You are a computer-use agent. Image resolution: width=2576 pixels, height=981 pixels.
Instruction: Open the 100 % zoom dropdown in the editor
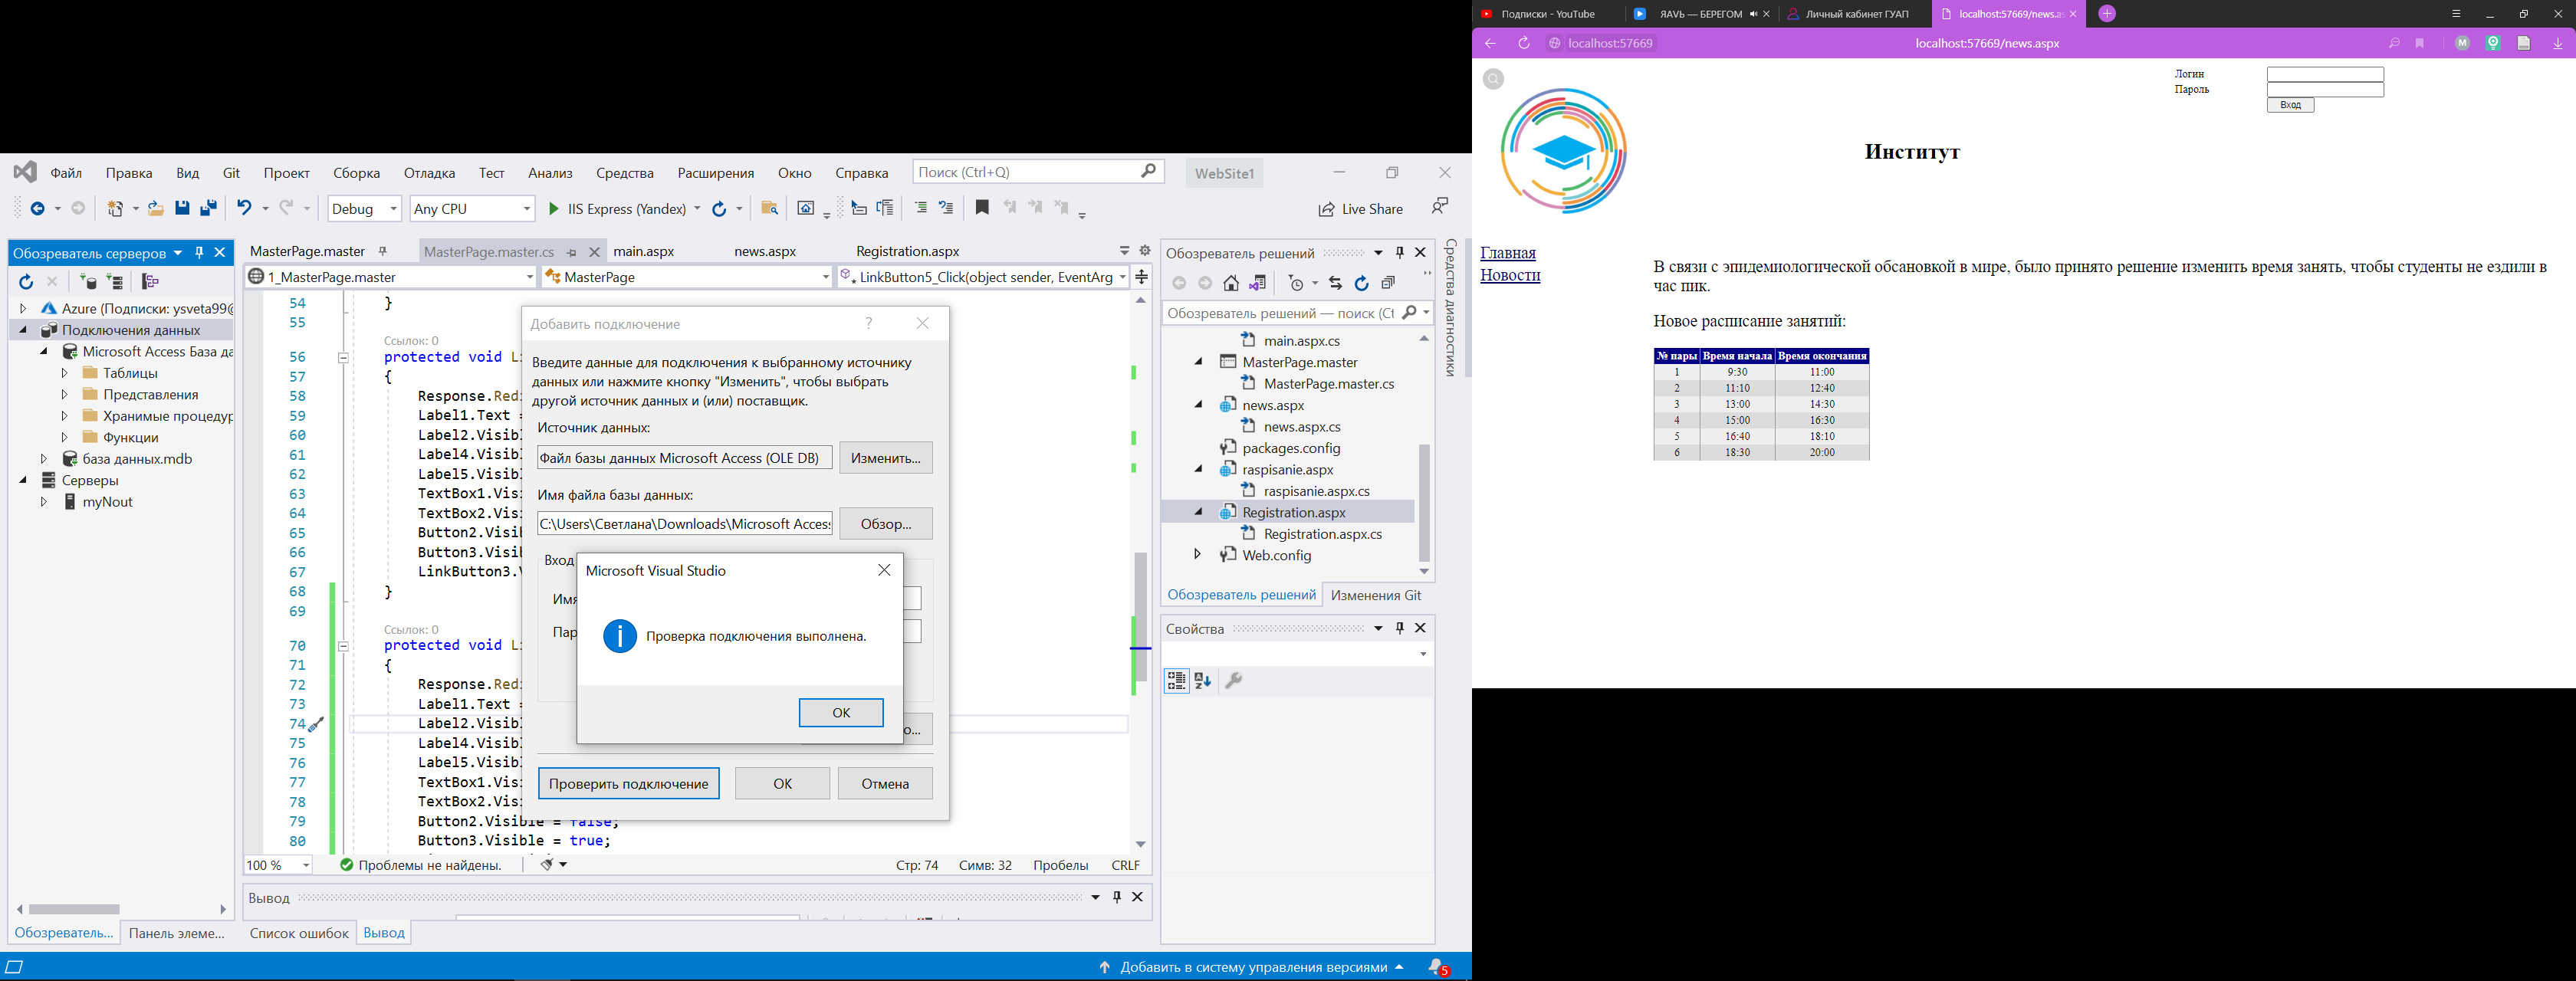(278, 865)
